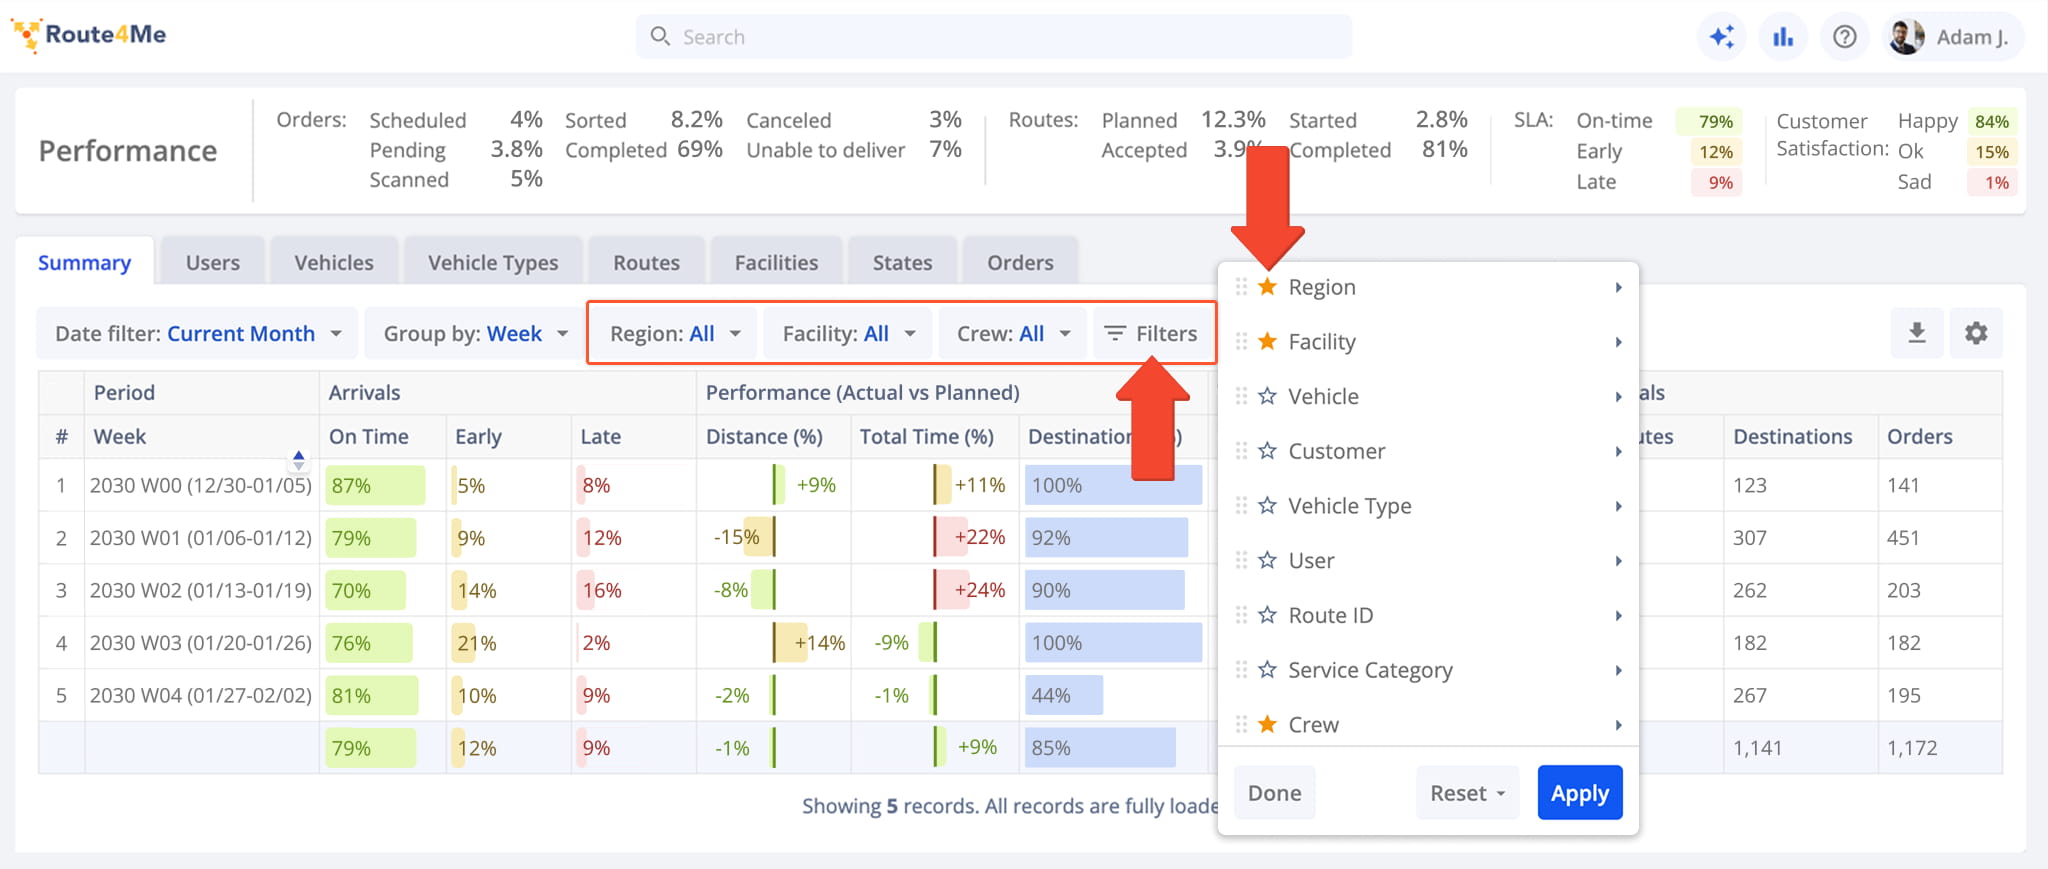Expand the User filter submenu arrow

[x=1618, y=560]
